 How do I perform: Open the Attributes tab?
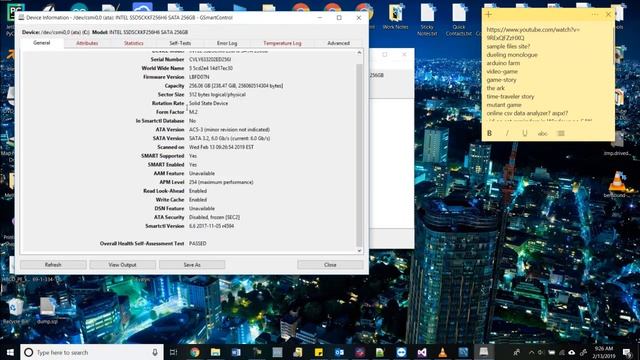pos(87,43)
